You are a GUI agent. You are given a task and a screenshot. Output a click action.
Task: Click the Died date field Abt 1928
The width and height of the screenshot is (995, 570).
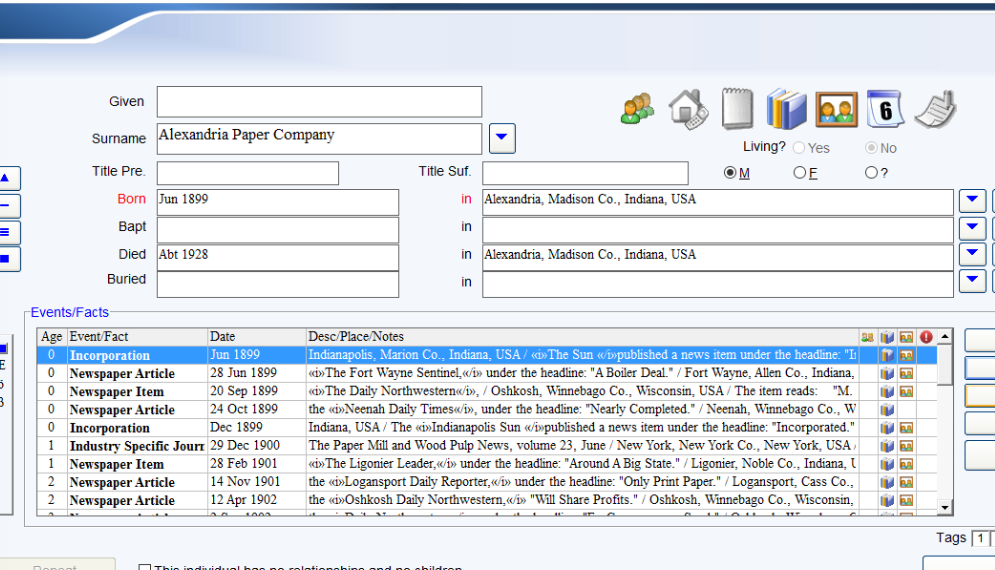(x=278, y=257)
